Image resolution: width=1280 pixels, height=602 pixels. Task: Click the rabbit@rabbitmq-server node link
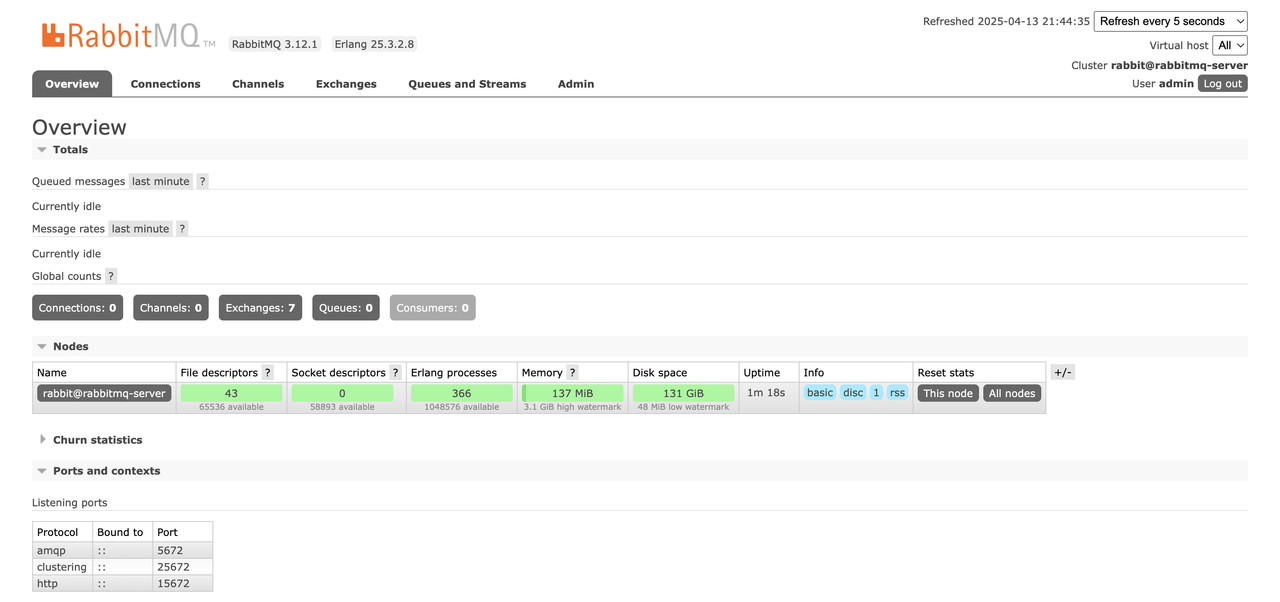104,393
